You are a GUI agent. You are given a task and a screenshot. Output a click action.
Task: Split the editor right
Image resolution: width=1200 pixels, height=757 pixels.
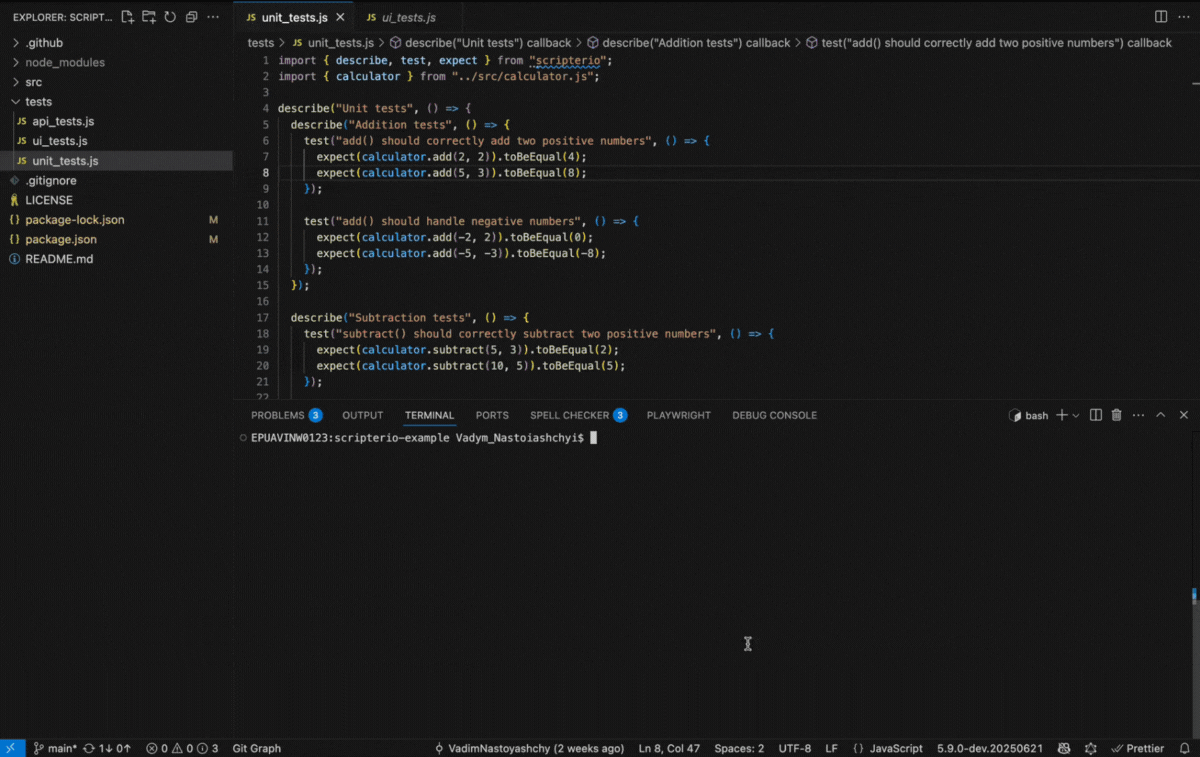click(1161, 17)
